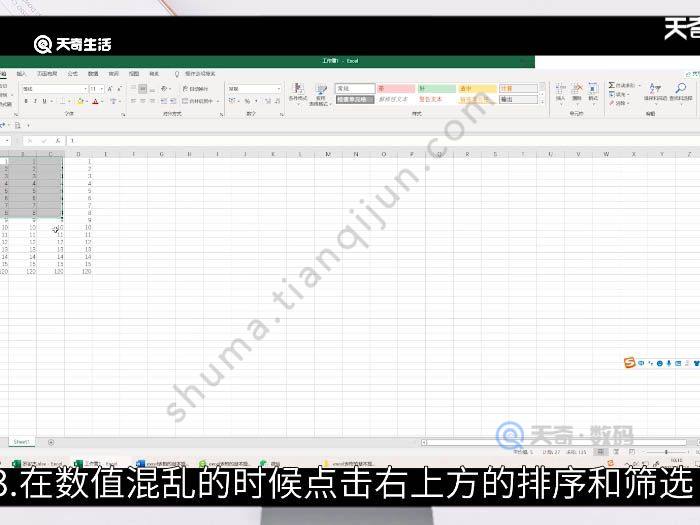
Task: Add a new sheet with plus icon
Action: tap(51, 442)
